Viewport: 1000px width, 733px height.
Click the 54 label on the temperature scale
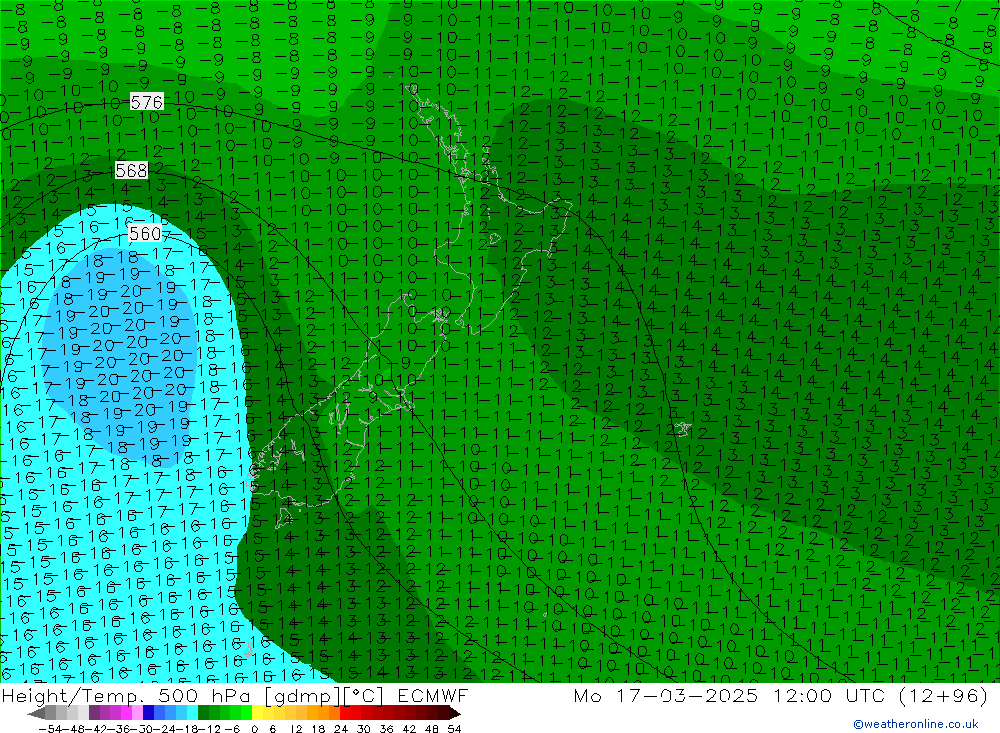click(x=454, y=728)
